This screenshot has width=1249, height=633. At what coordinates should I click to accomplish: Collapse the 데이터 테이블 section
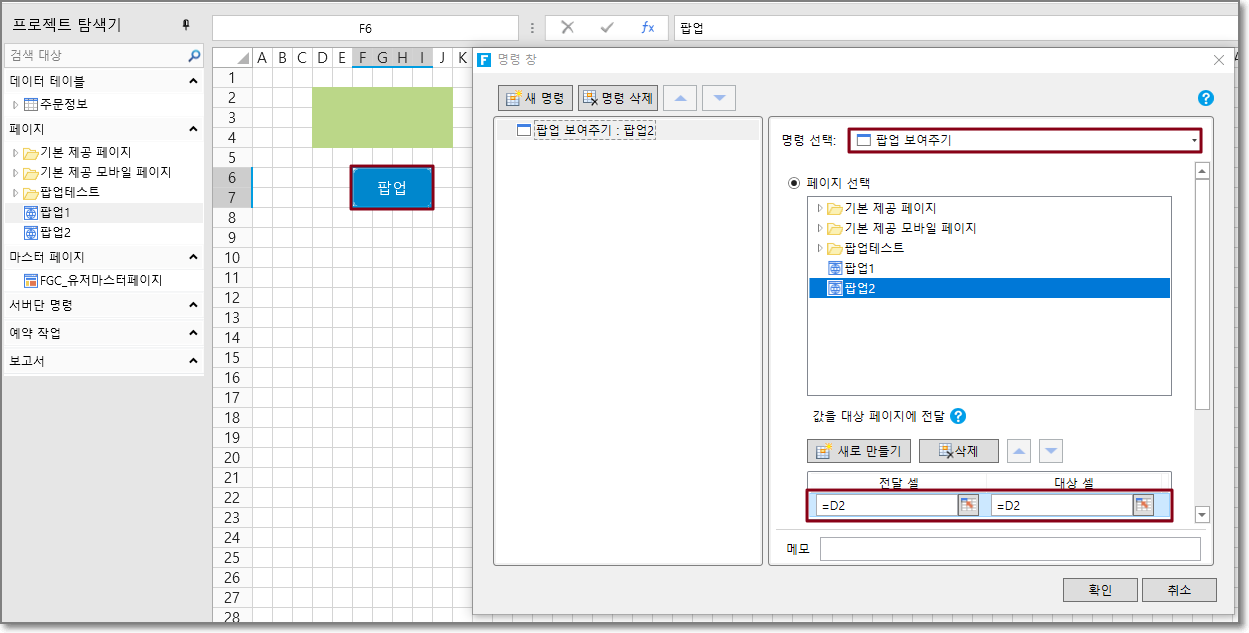tap(192, 81)
